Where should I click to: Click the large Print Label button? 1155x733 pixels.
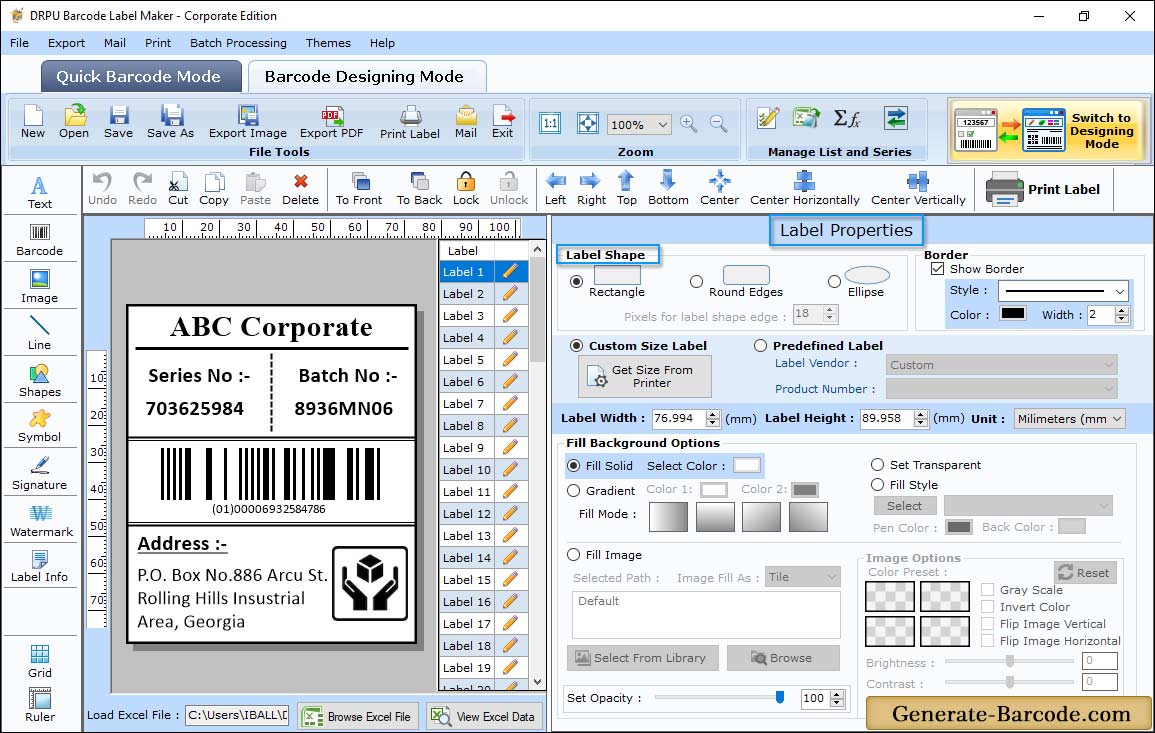(1044, 189)
